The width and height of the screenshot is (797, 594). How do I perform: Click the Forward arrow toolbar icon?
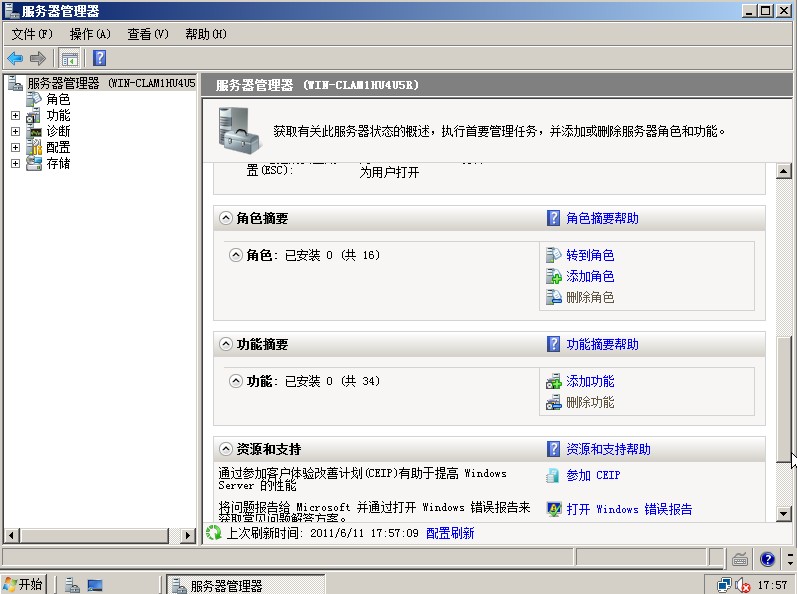point(38,58)
